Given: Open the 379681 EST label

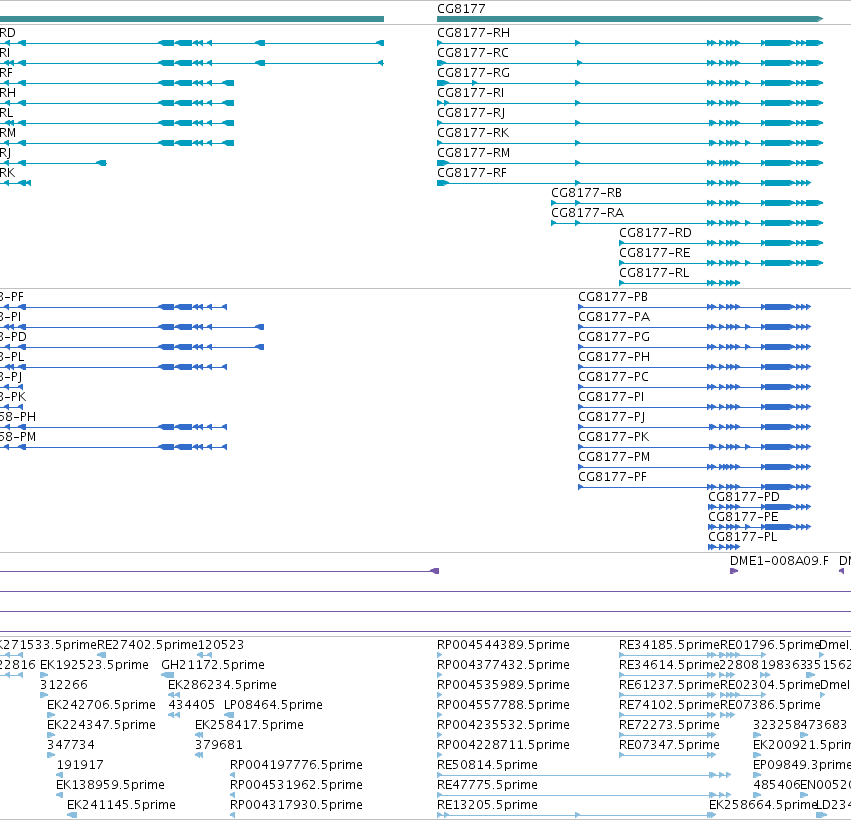Looking at the screenshot, I should 219,745.
